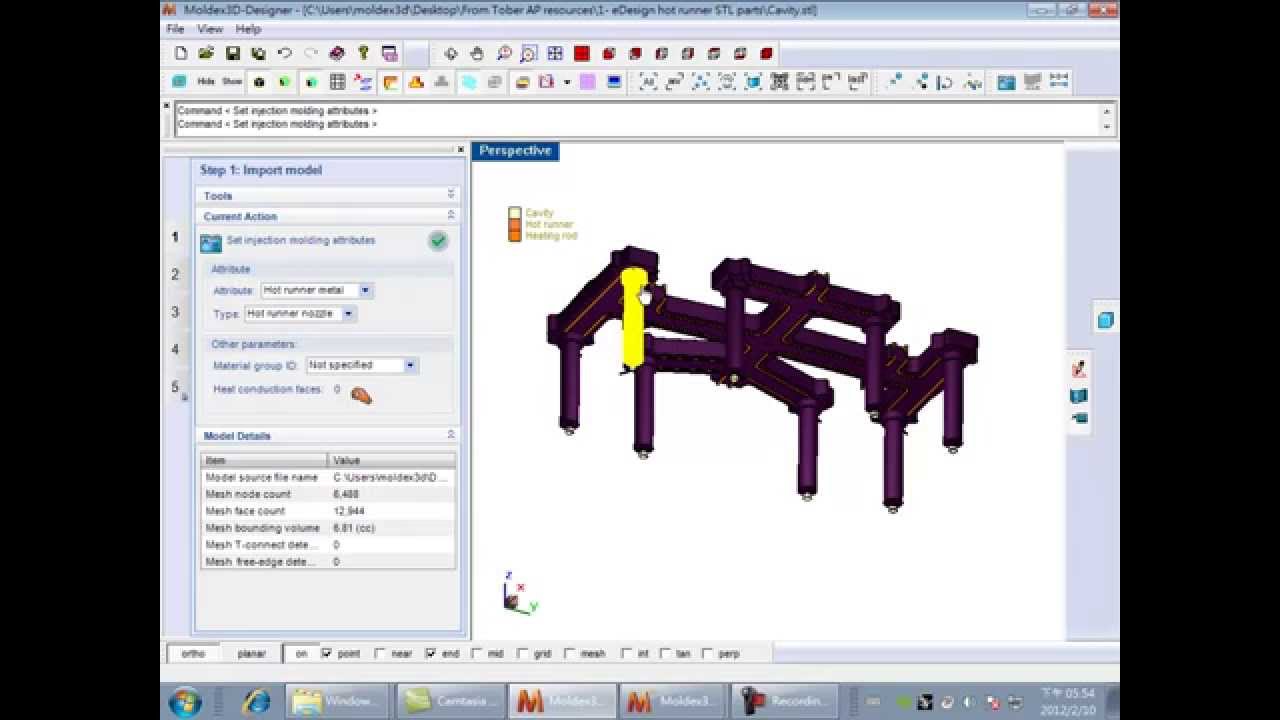This screenshot has height=720, width=1280.
Task: Click the Show objects toolbar button
Action: pos(232,82)
